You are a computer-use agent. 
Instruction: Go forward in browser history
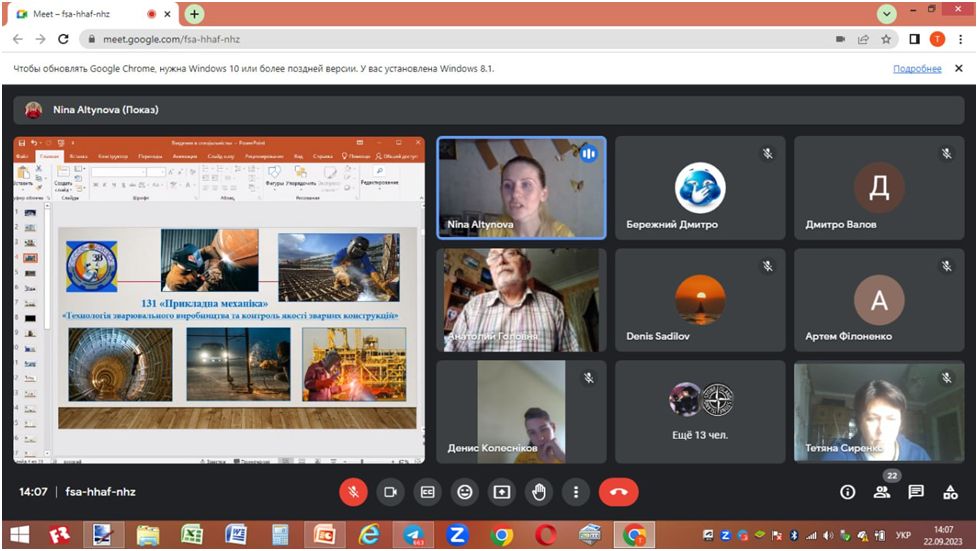click(41, 39)
